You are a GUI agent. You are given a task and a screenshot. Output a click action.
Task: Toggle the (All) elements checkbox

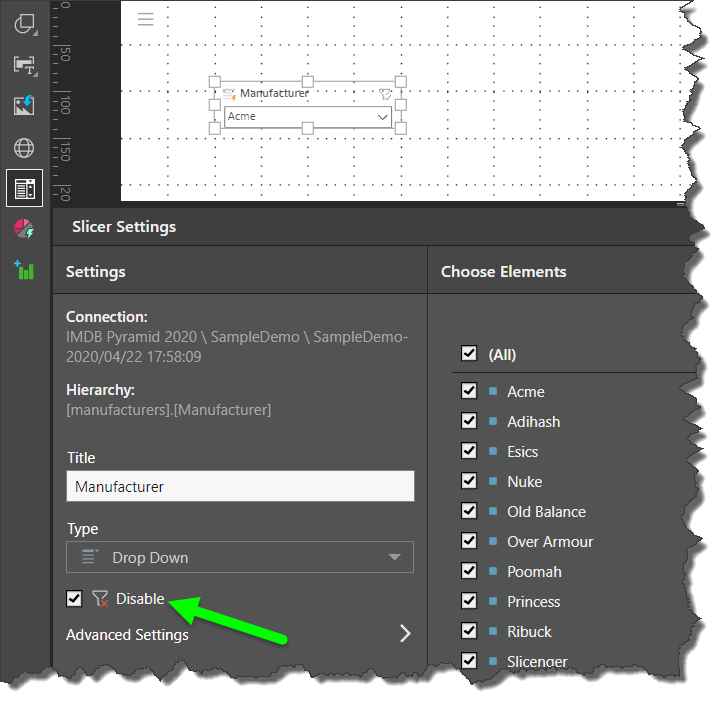(469, 354)
